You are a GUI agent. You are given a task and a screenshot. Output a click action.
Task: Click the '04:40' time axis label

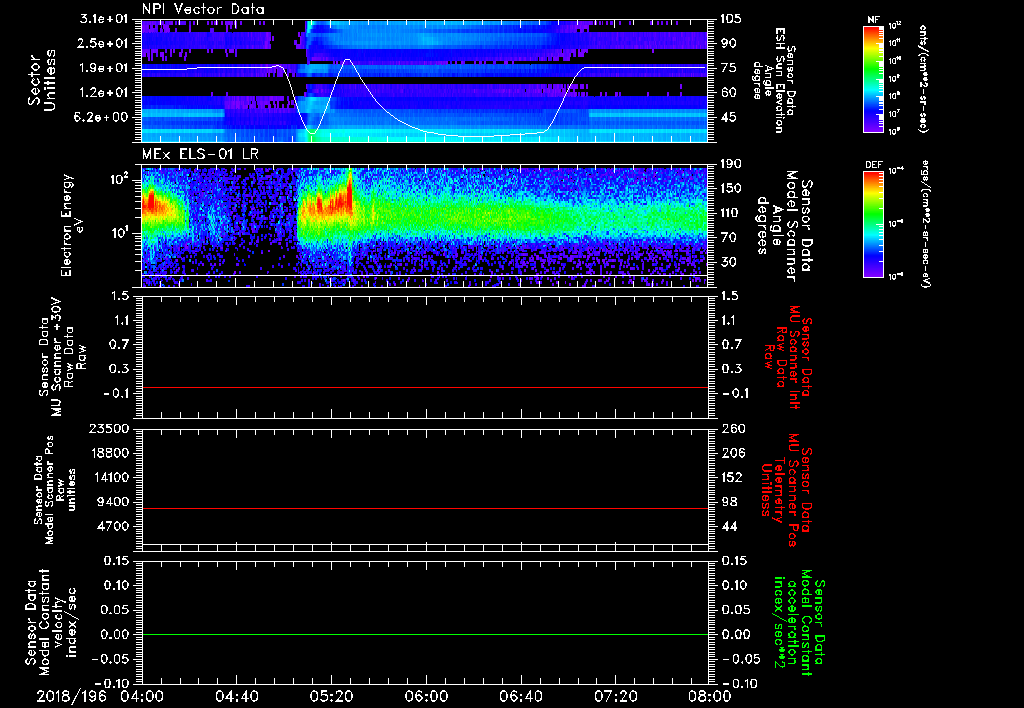pyautogui.click(x=236, y=696)
